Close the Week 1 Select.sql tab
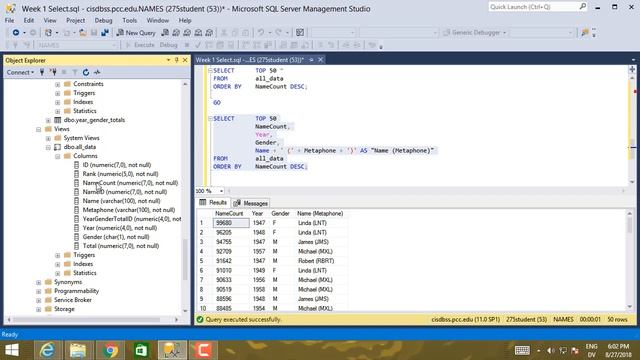This screenshot has height=360, width=640. (x=320, y=60)
